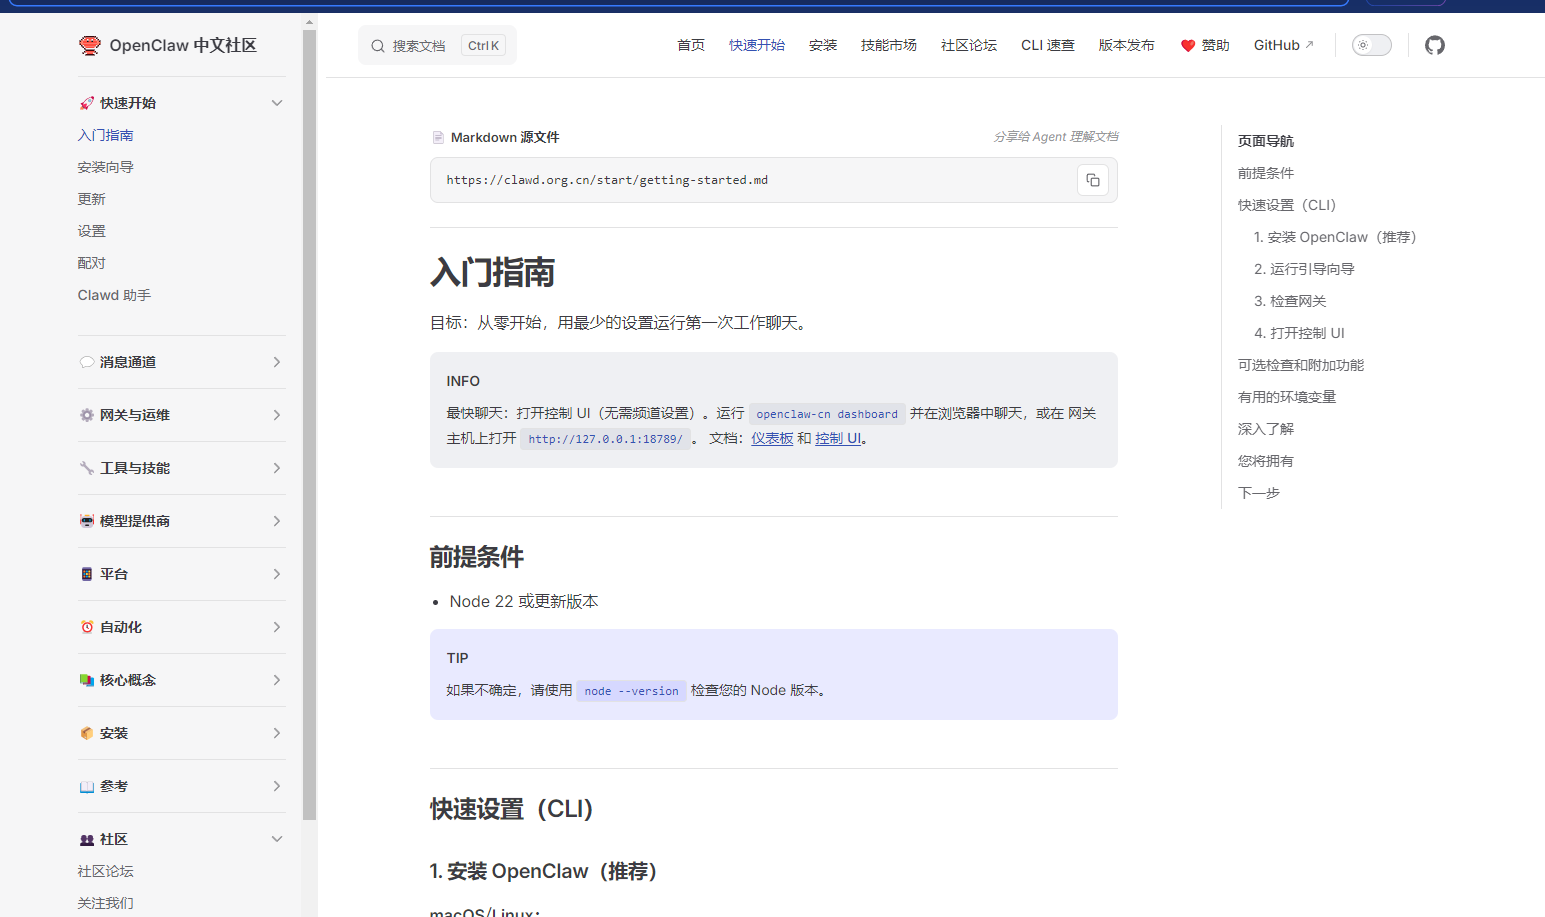Copy the Markdown source URL
The height and width of the screenshot is (917, 1545).
[1093, 180]
